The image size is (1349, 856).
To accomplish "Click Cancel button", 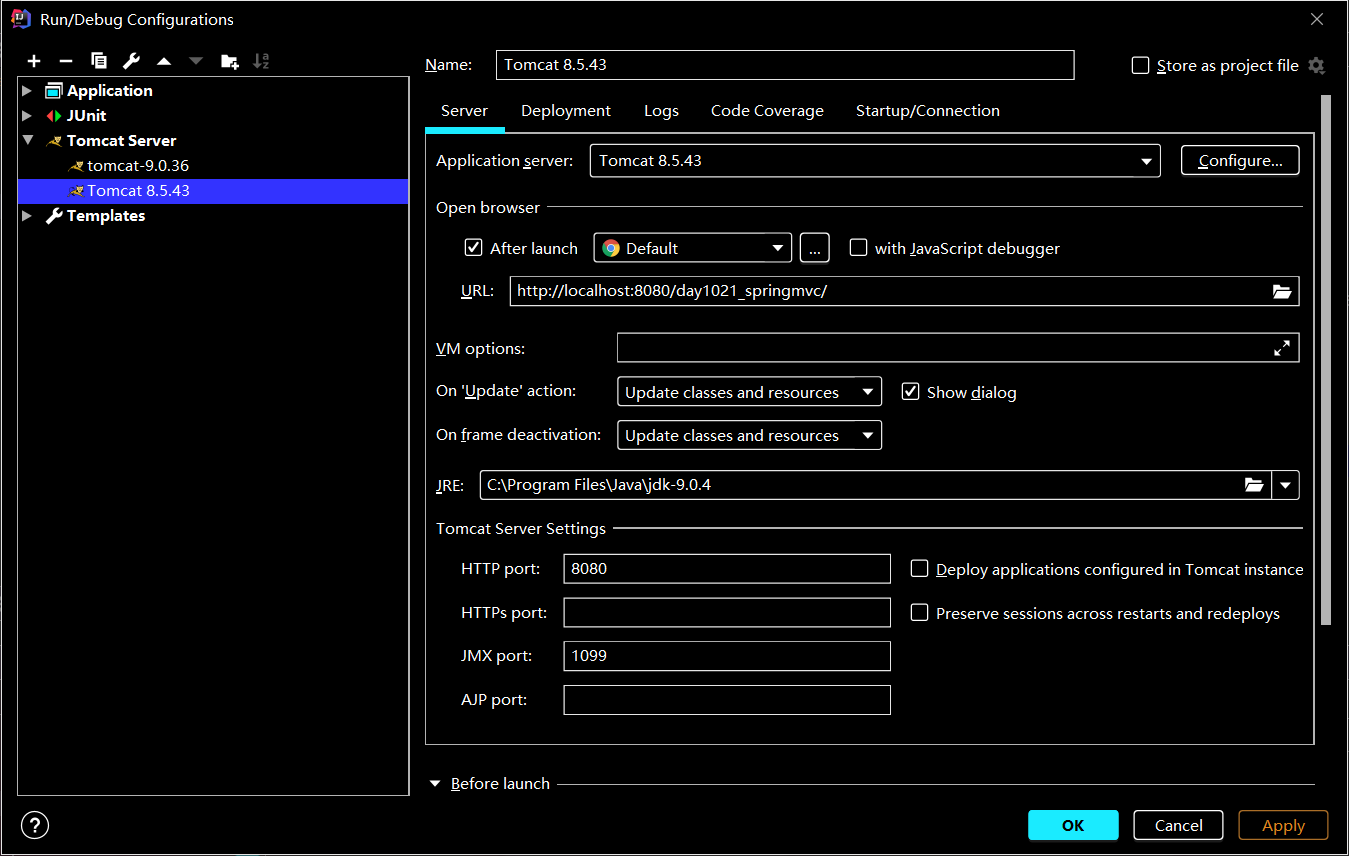I will 1178,825.
